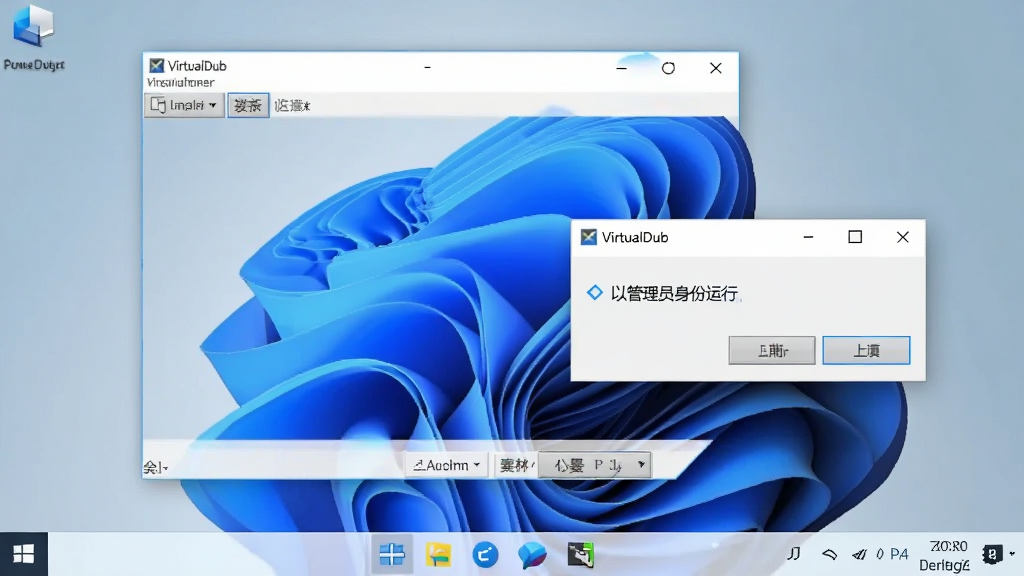Click the '以管理员身份运行' text in dialog
Image resolution: width=1024 pixels, height=576 pixels.
pyautogui.click(x=674, y=293)
